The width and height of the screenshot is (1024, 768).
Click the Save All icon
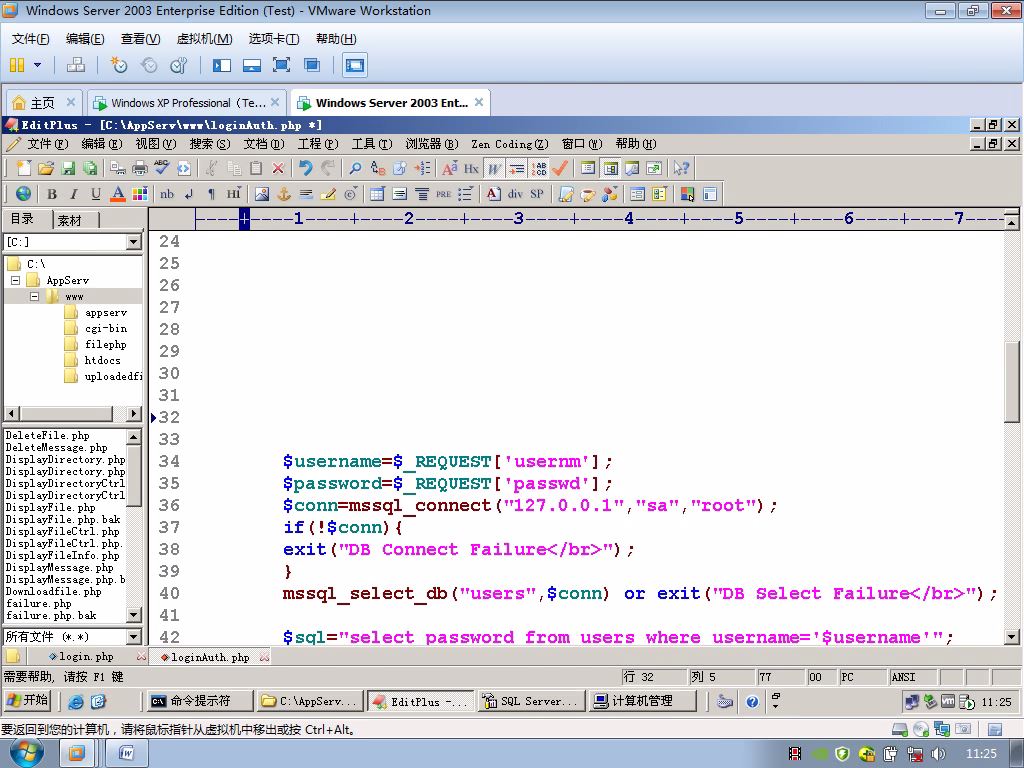click(x=89, y=168)
